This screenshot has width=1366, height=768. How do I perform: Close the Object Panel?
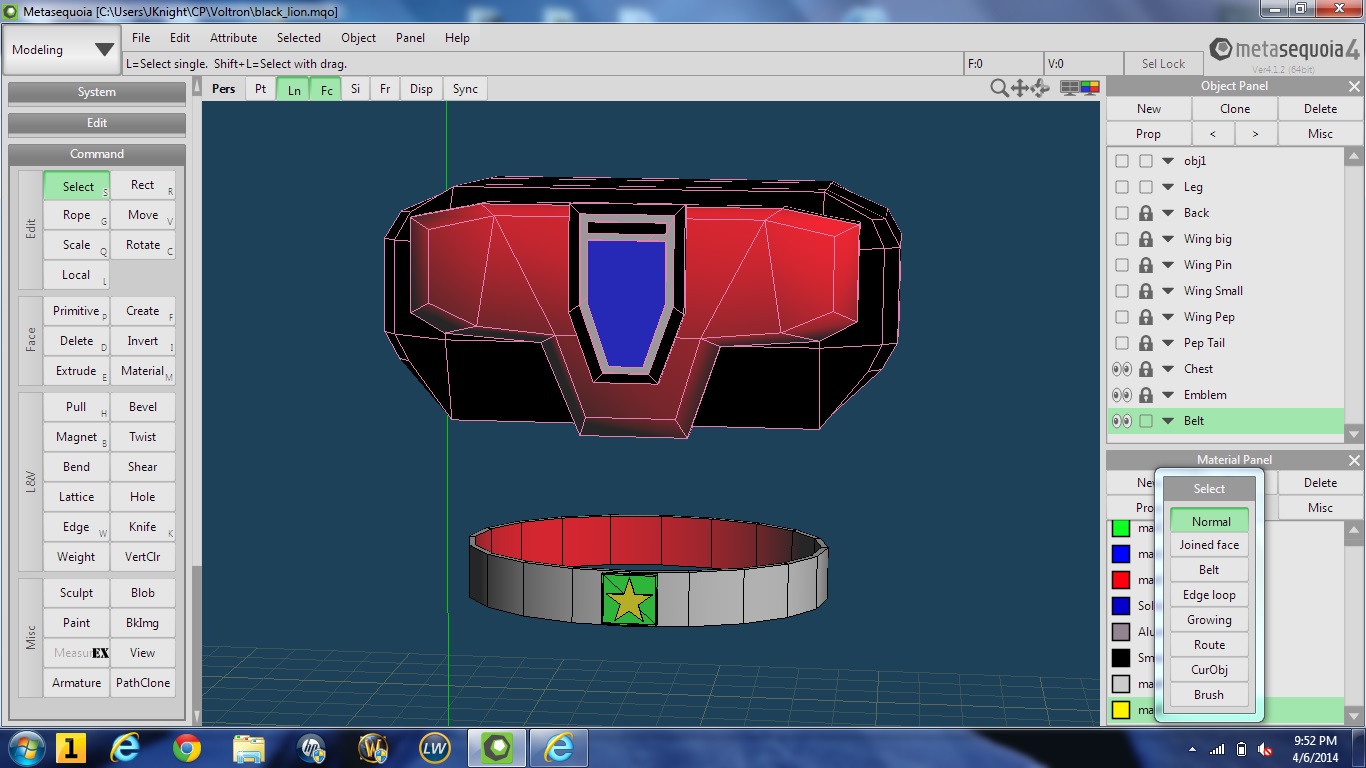[1354, 86]
